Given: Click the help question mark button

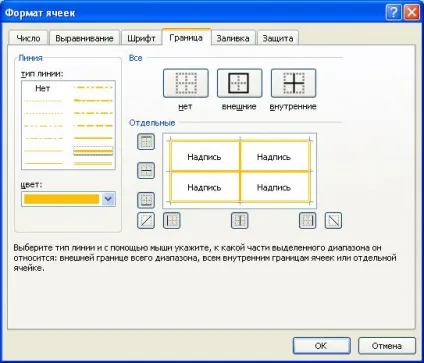Looking at the screenshot, I should [393, 13].
